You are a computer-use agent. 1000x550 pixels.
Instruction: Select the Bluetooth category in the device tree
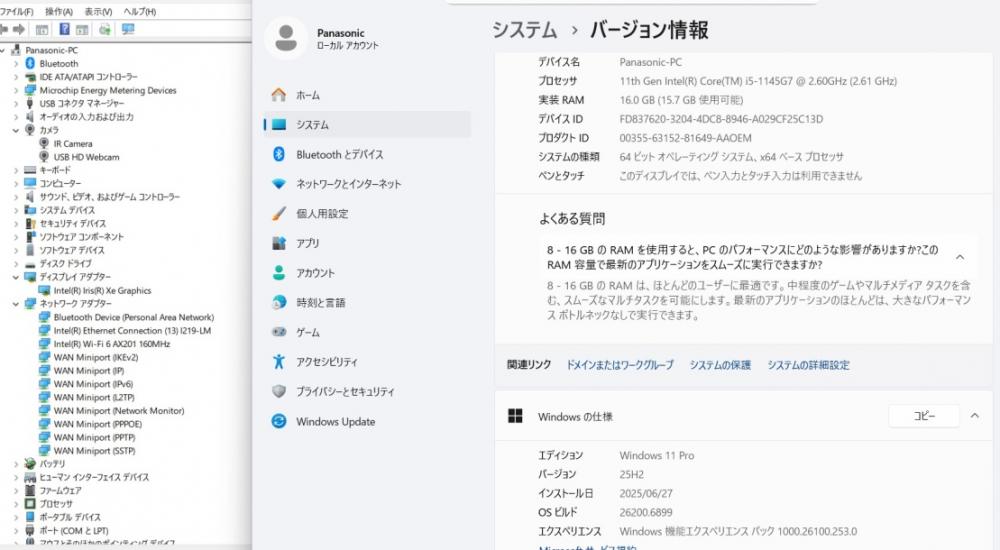pos(59,63)
